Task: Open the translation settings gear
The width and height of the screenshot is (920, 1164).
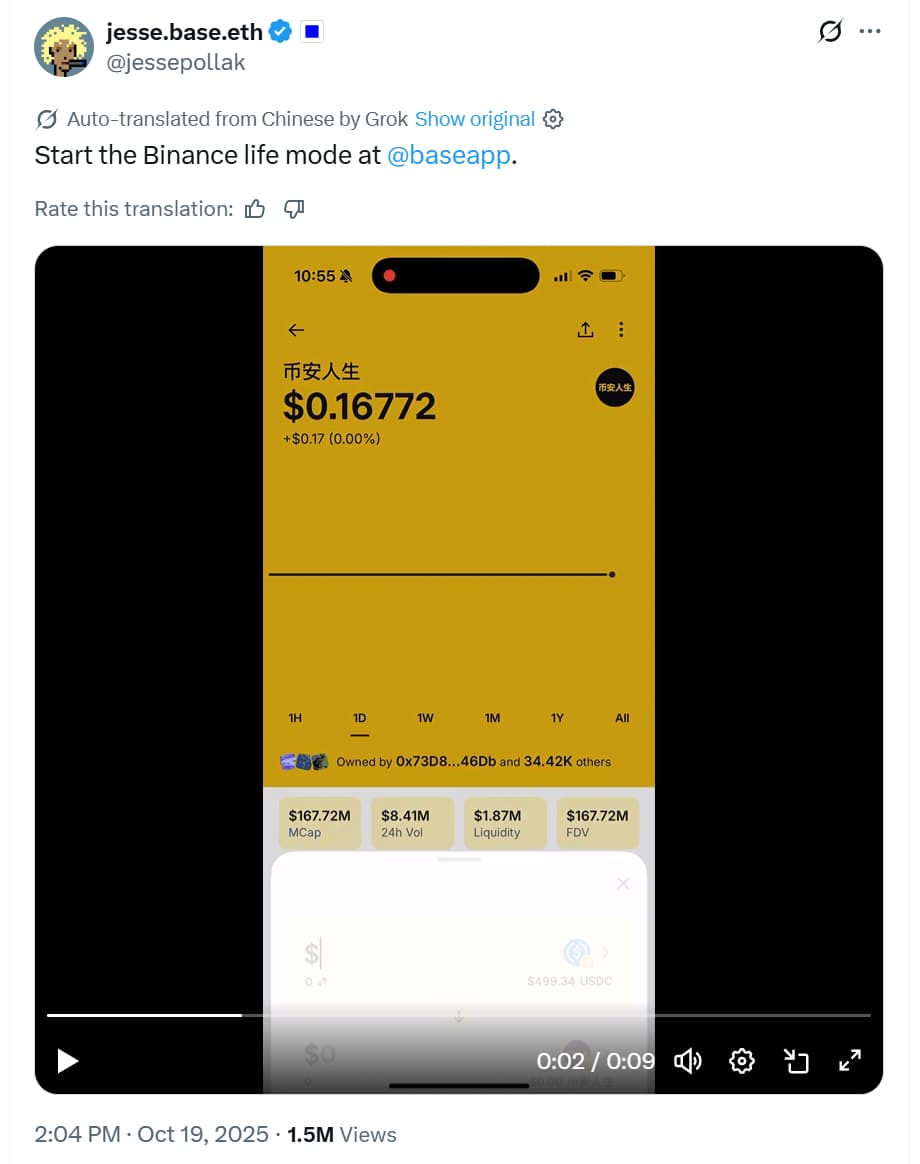Action: click(x=553, y=118)
